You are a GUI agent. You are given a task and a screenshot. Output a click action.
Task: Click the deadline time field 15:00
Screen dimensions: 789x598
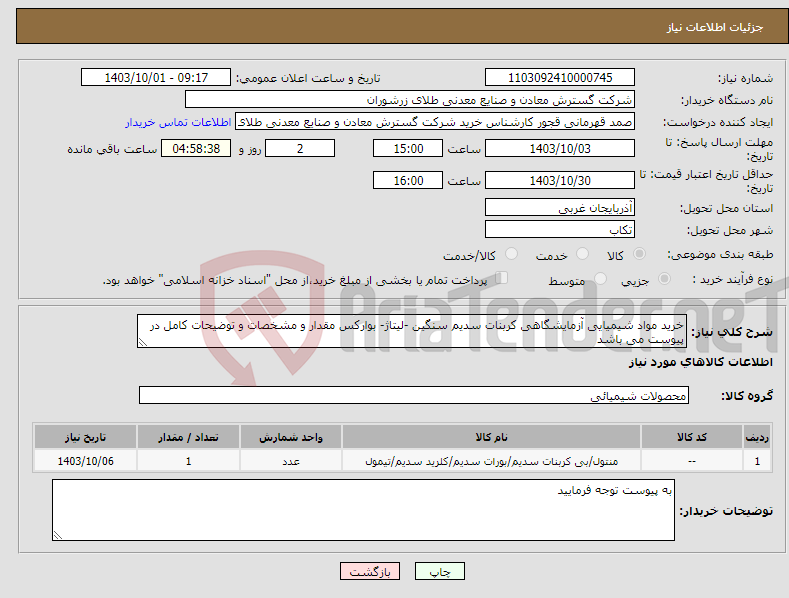[408, 148]
